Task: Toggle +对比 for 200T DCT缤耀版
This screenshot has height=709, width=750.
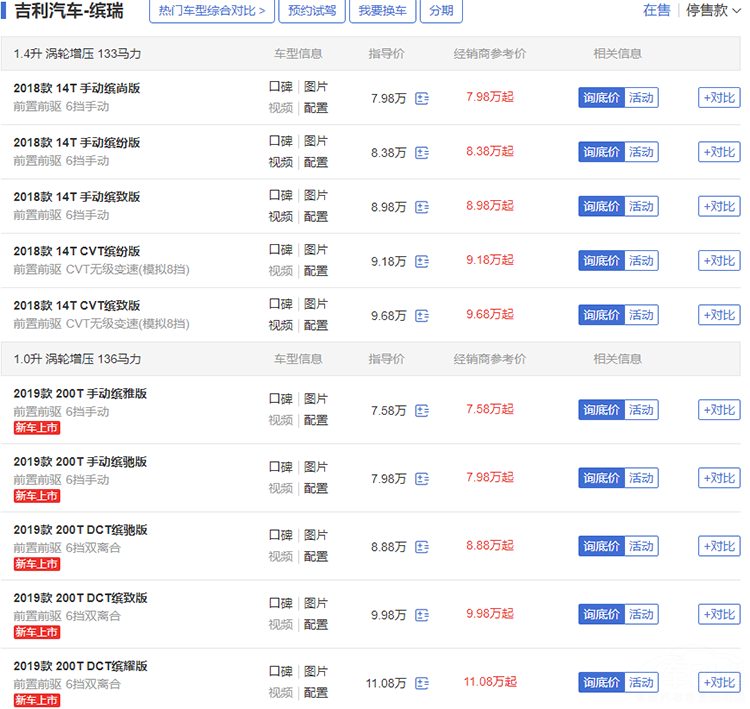Action: click(x=719, y=683)
